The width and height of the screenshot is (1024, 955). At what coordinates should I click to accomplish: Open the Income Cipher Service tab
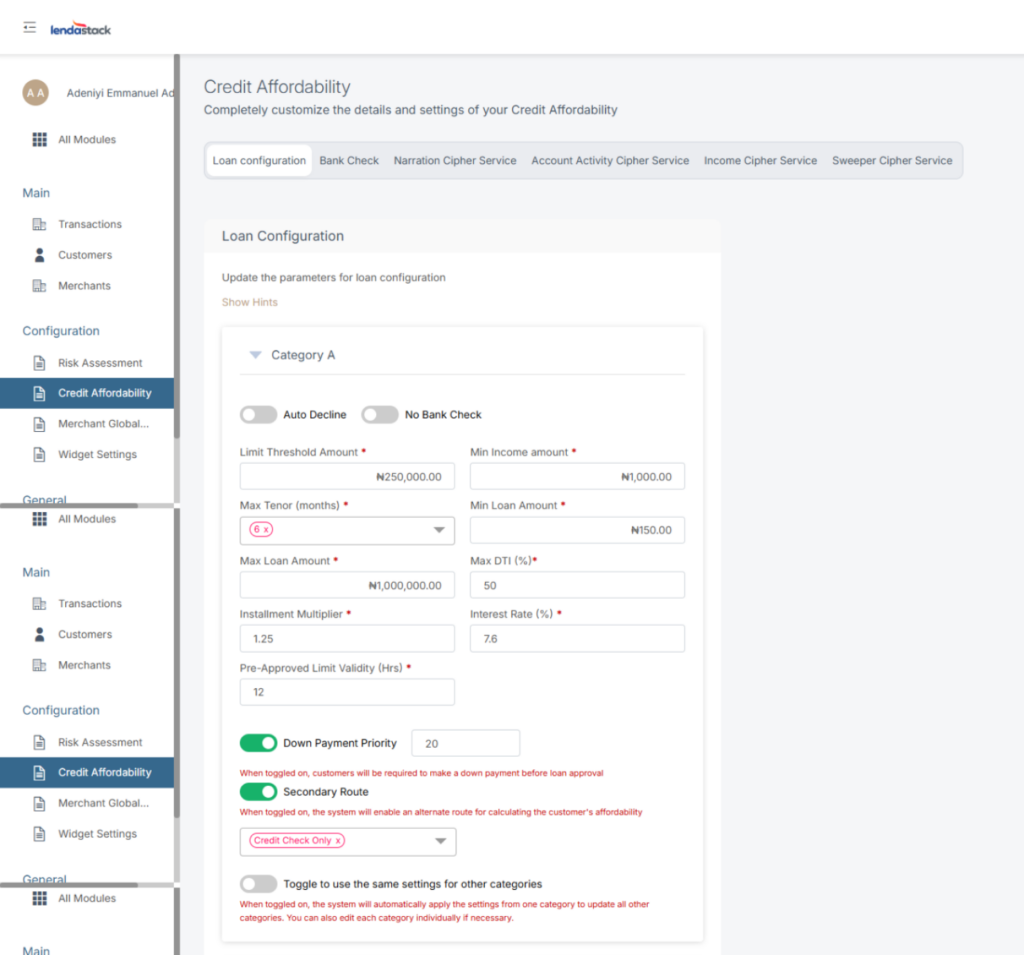[760, 160]
